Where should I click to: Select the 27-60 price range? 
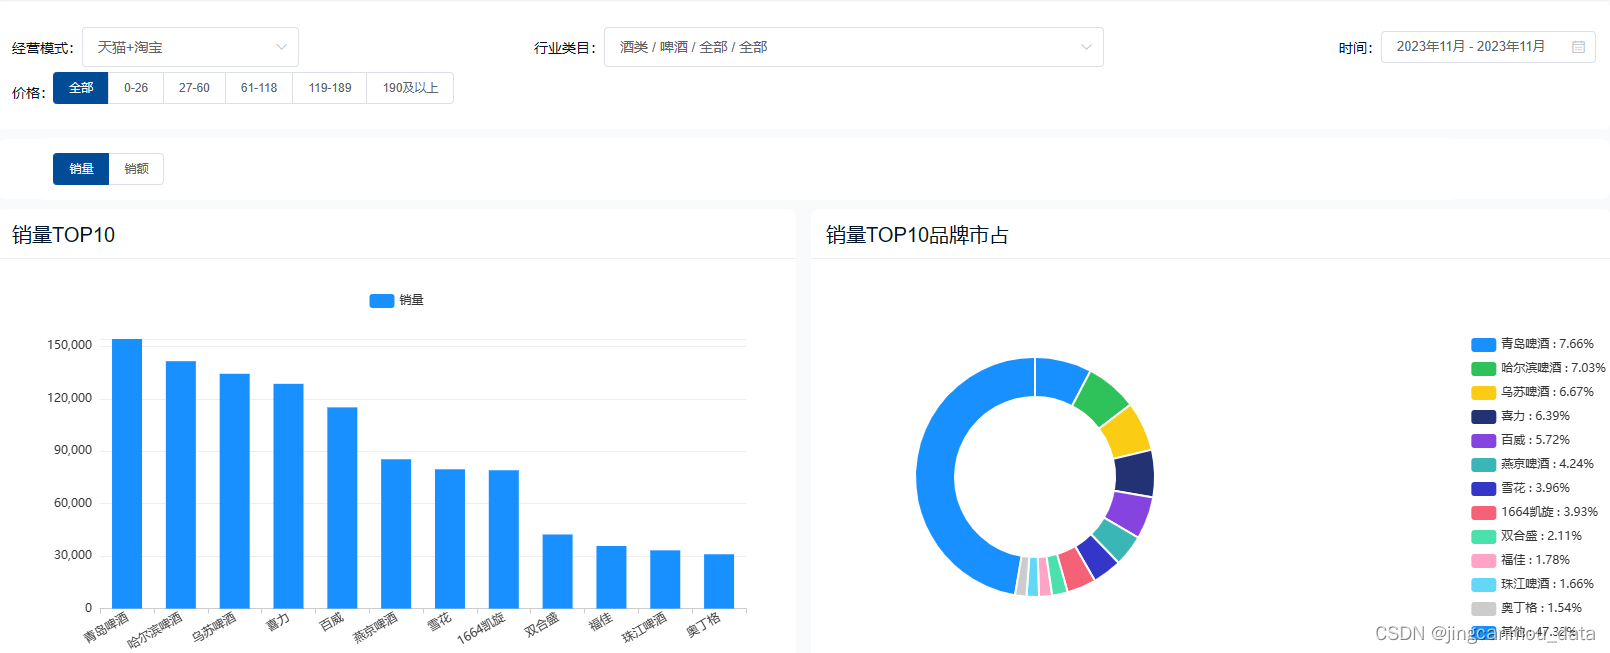click(x=194, y=88)
